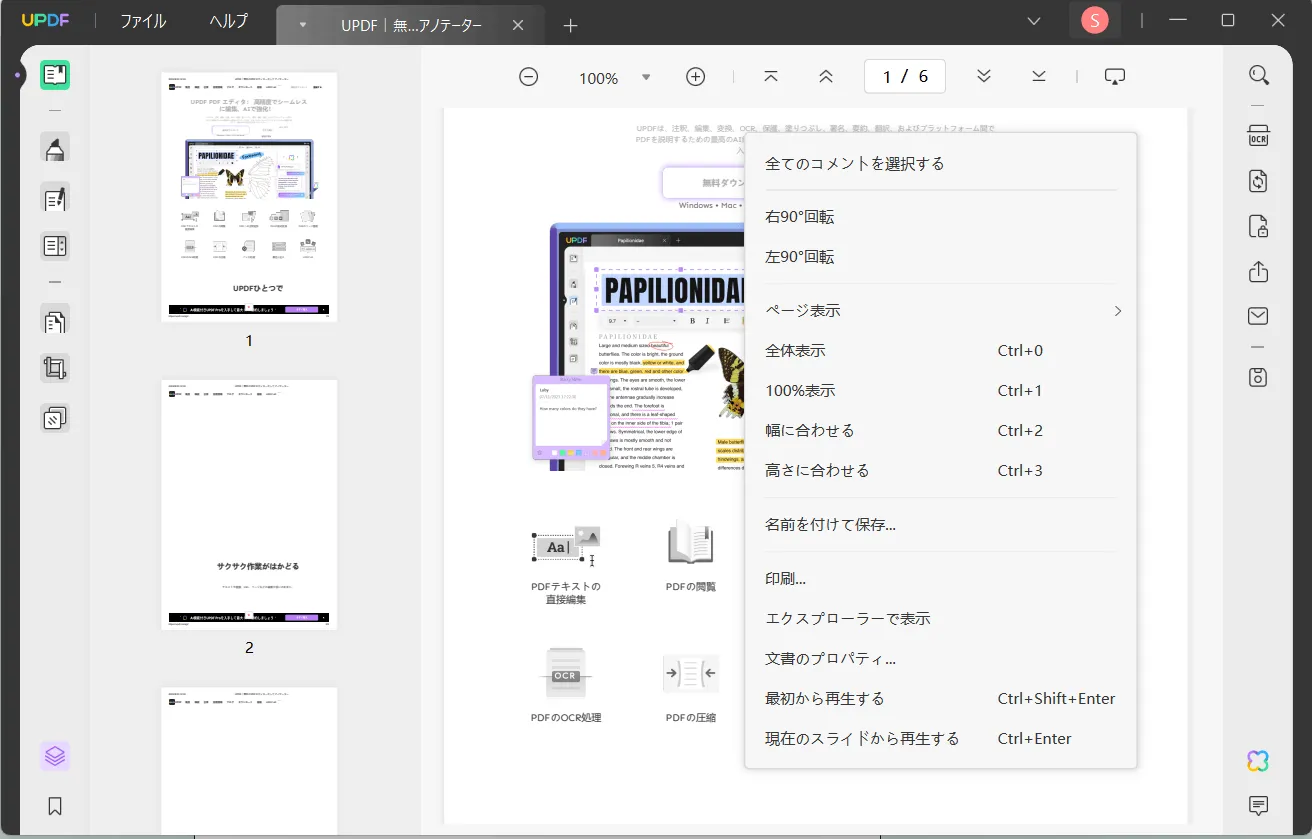Click the UPDF logo in title bar
This screenshot has height=839, width=1312.
point(46,21)
